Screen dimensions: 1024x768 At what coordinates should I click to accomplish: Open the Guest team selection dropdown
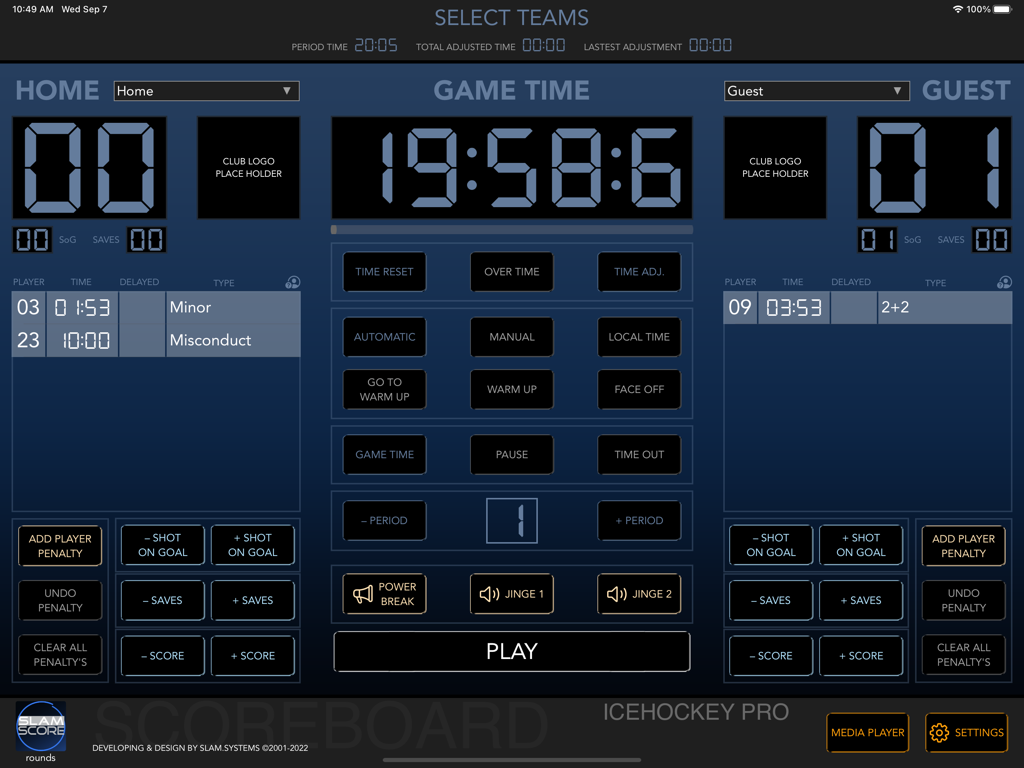click(816, 91)
